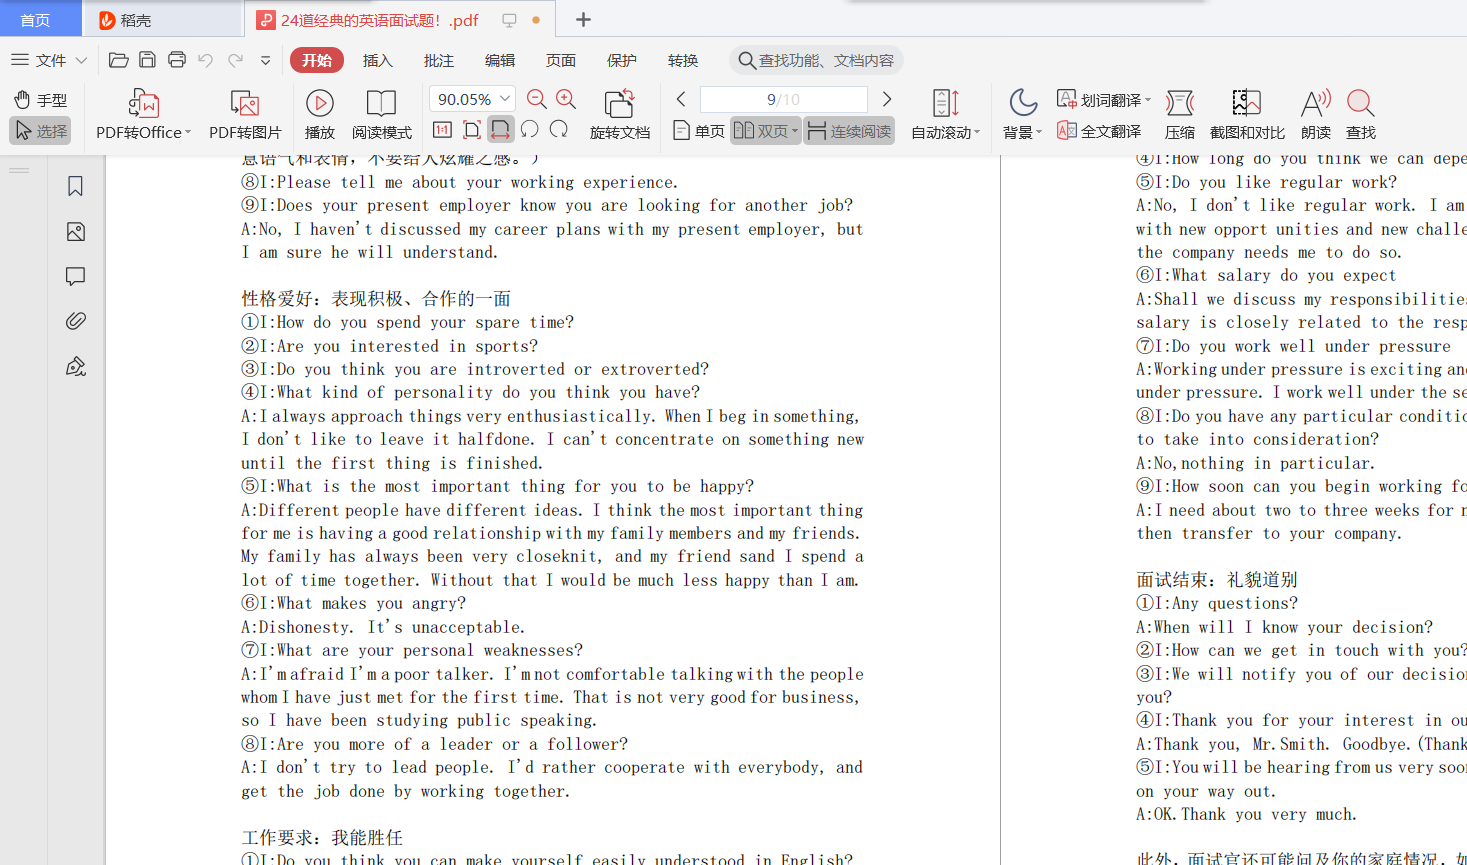The width and height of the screenshot is (1467, 865).
Task: Open the quick access customize dropdown
Action: coord(266,61)
